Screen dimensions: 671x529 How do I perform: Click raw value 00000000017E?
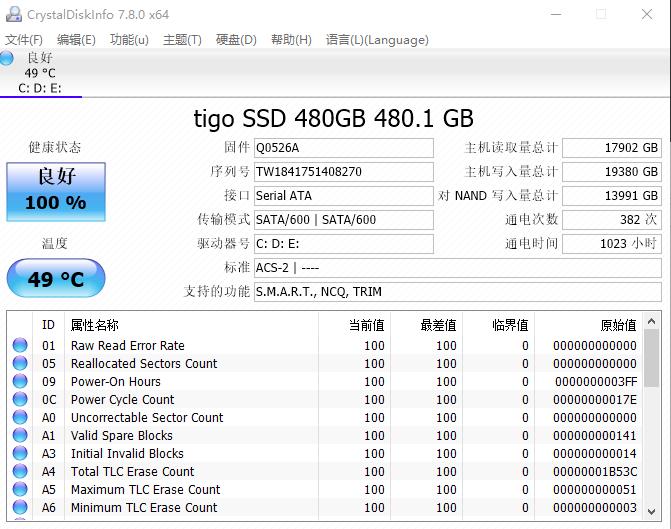tap(595, 399)
